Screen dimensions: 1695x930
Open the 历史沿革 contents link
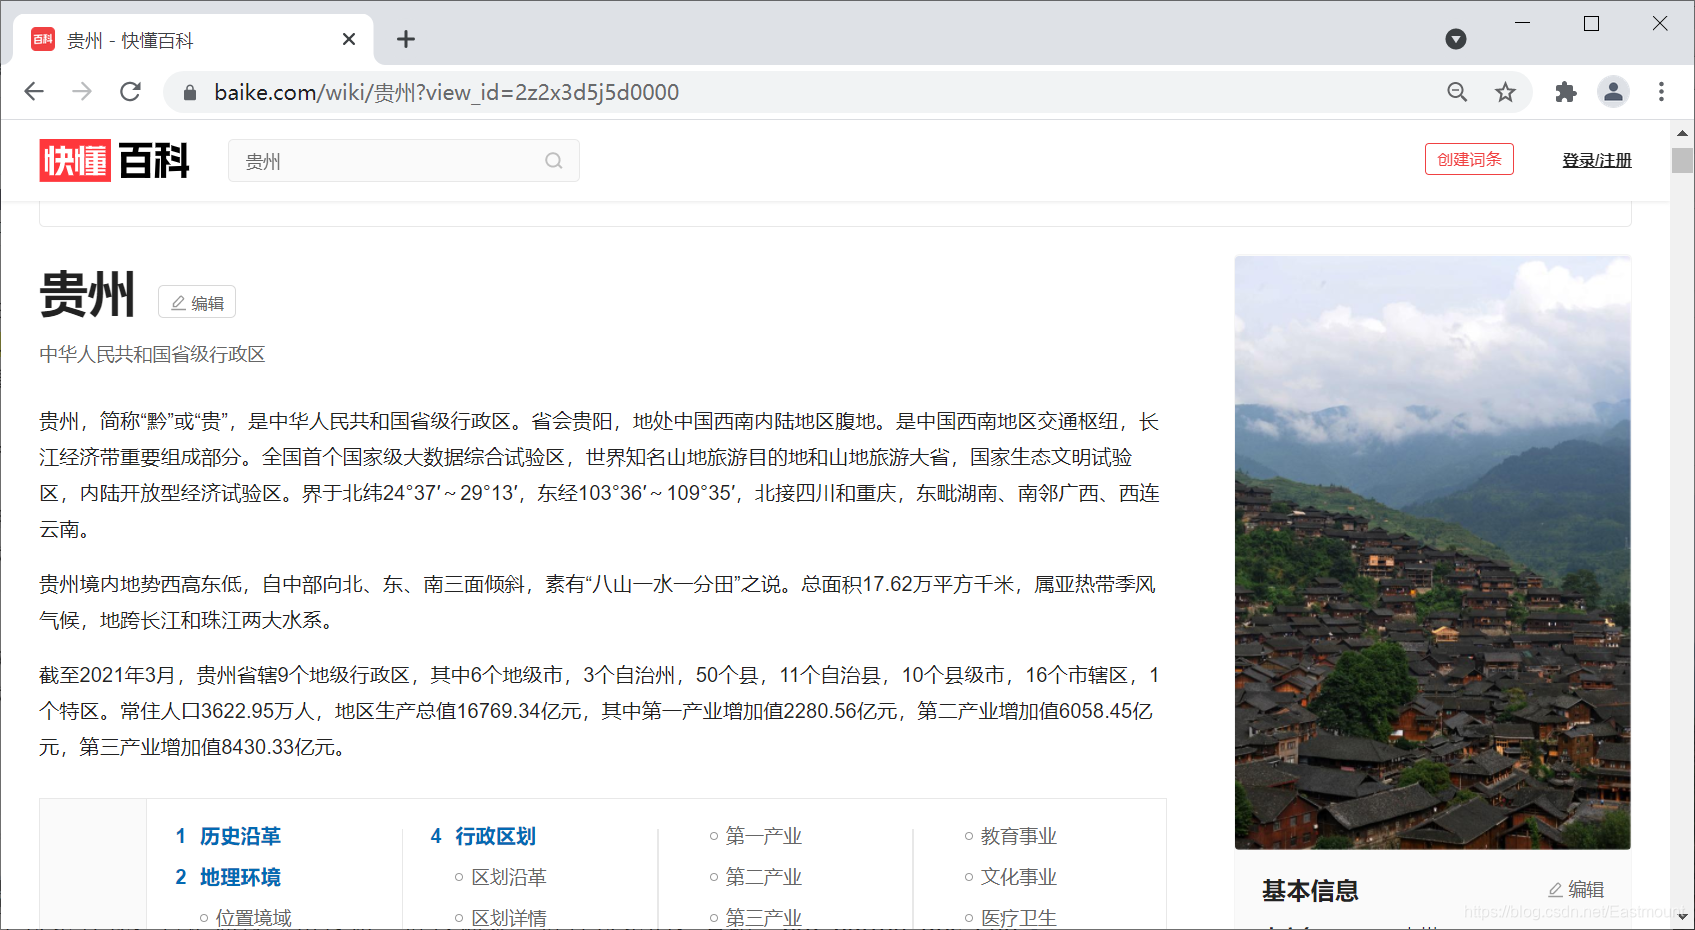[239, 836]
